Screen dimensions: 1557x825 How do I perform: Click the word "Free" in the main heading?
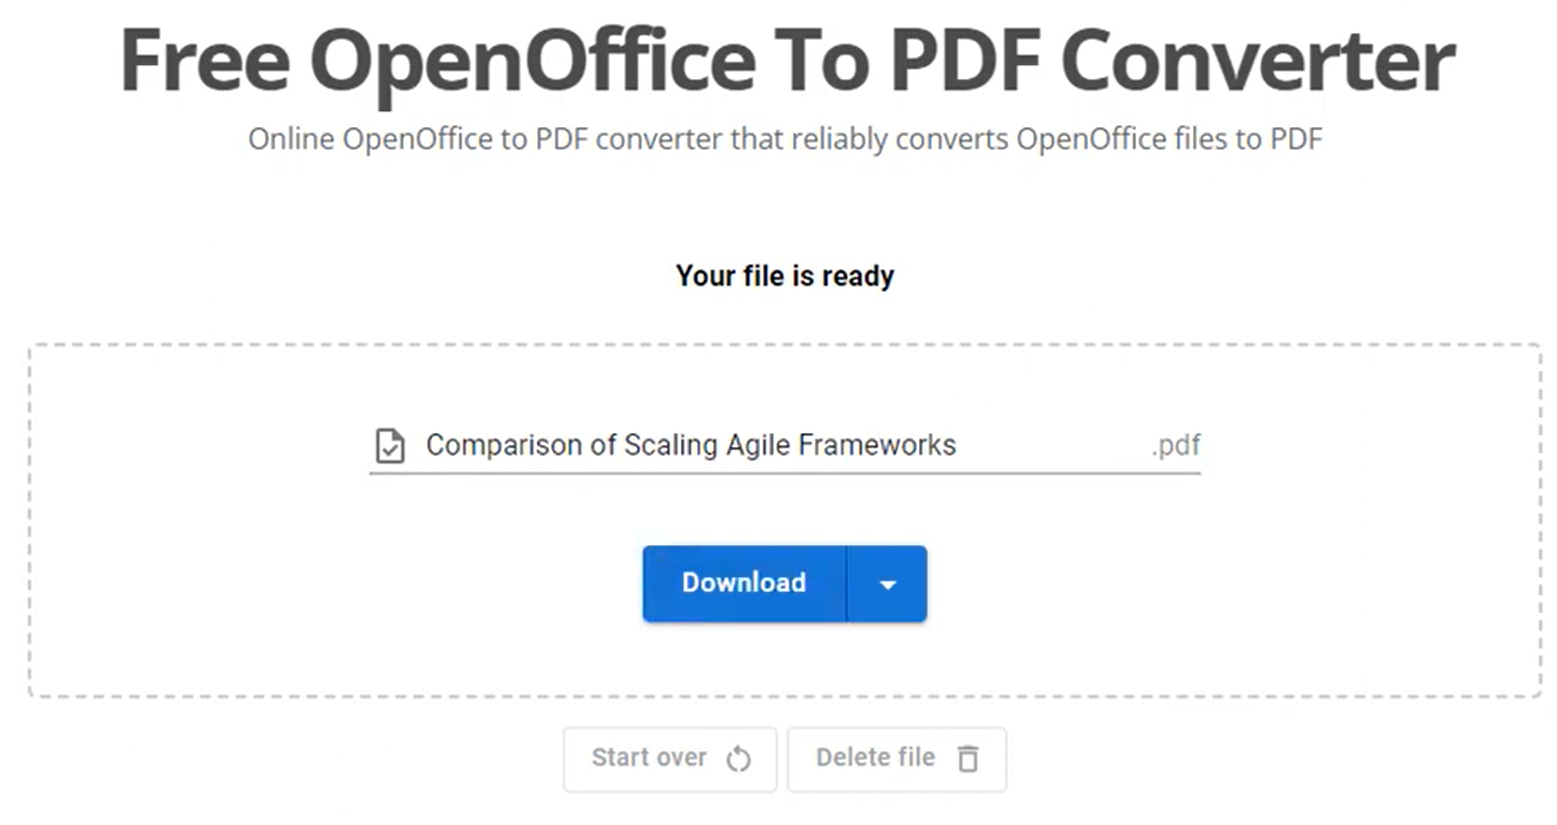(x=205, y=62)
